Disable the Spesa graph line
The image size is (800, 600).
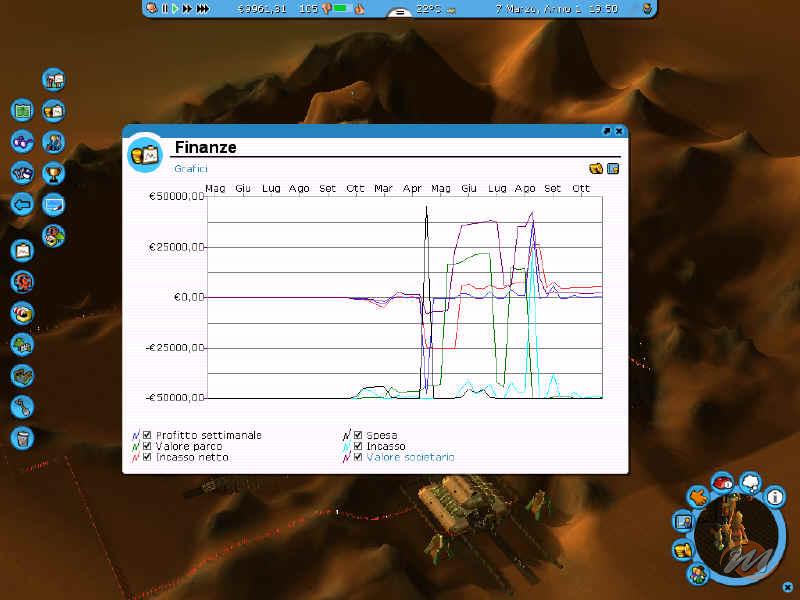(358, 435)
